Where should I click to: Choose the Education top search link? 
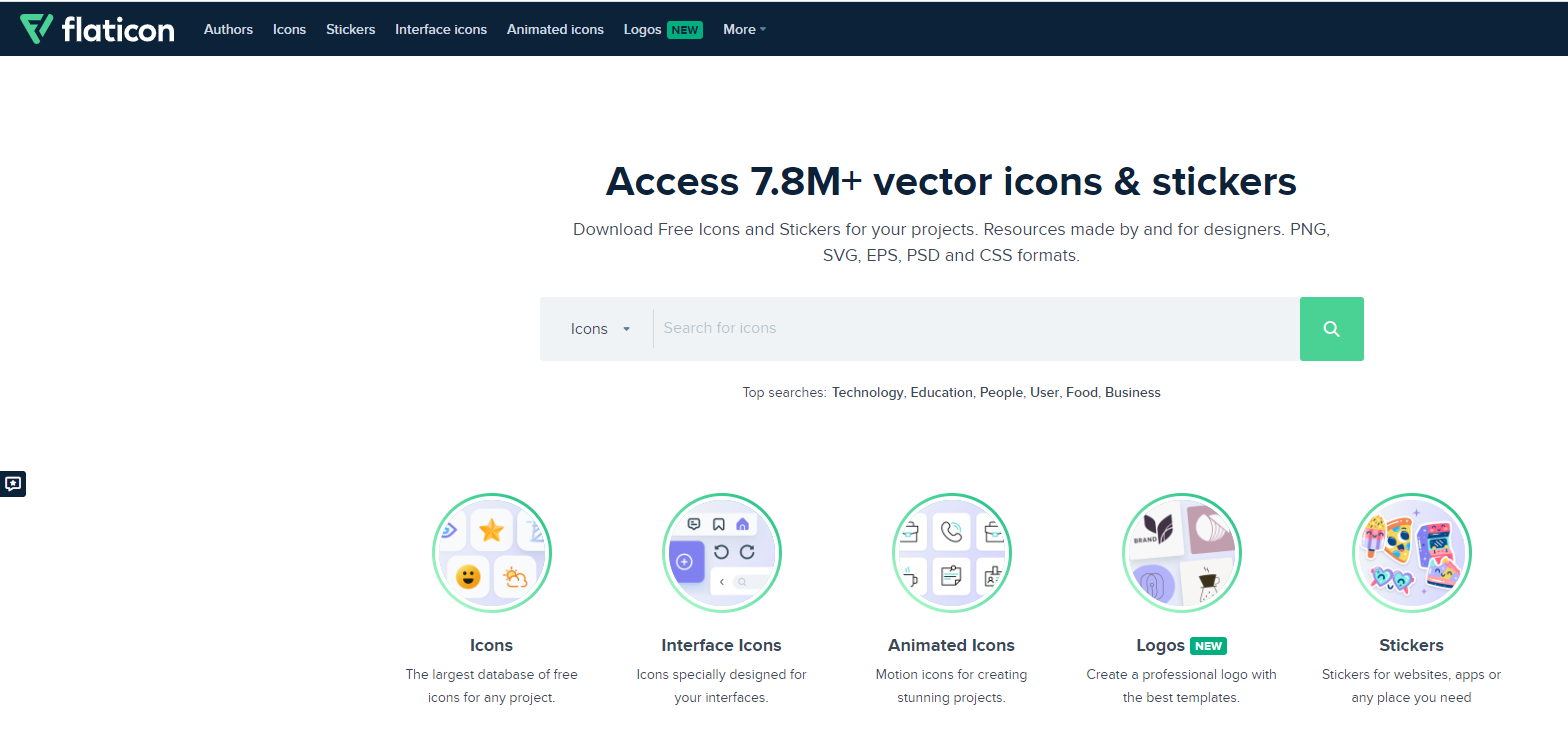tap(941, 393)
